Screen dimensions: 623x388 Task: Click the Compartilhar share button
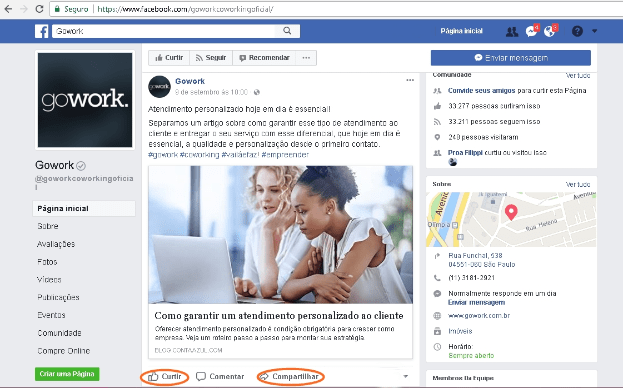pos(291,376)
